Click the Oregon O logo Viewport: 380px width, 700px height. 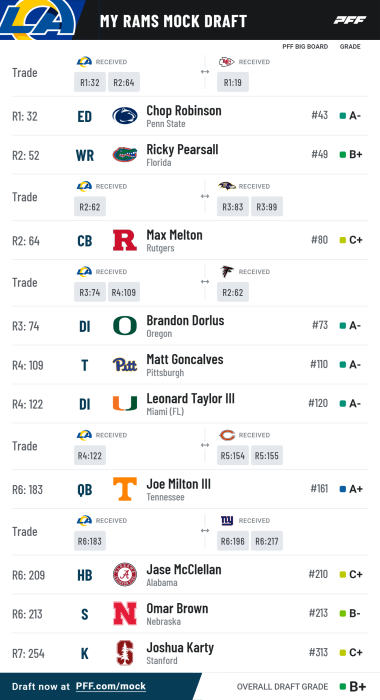125,326
